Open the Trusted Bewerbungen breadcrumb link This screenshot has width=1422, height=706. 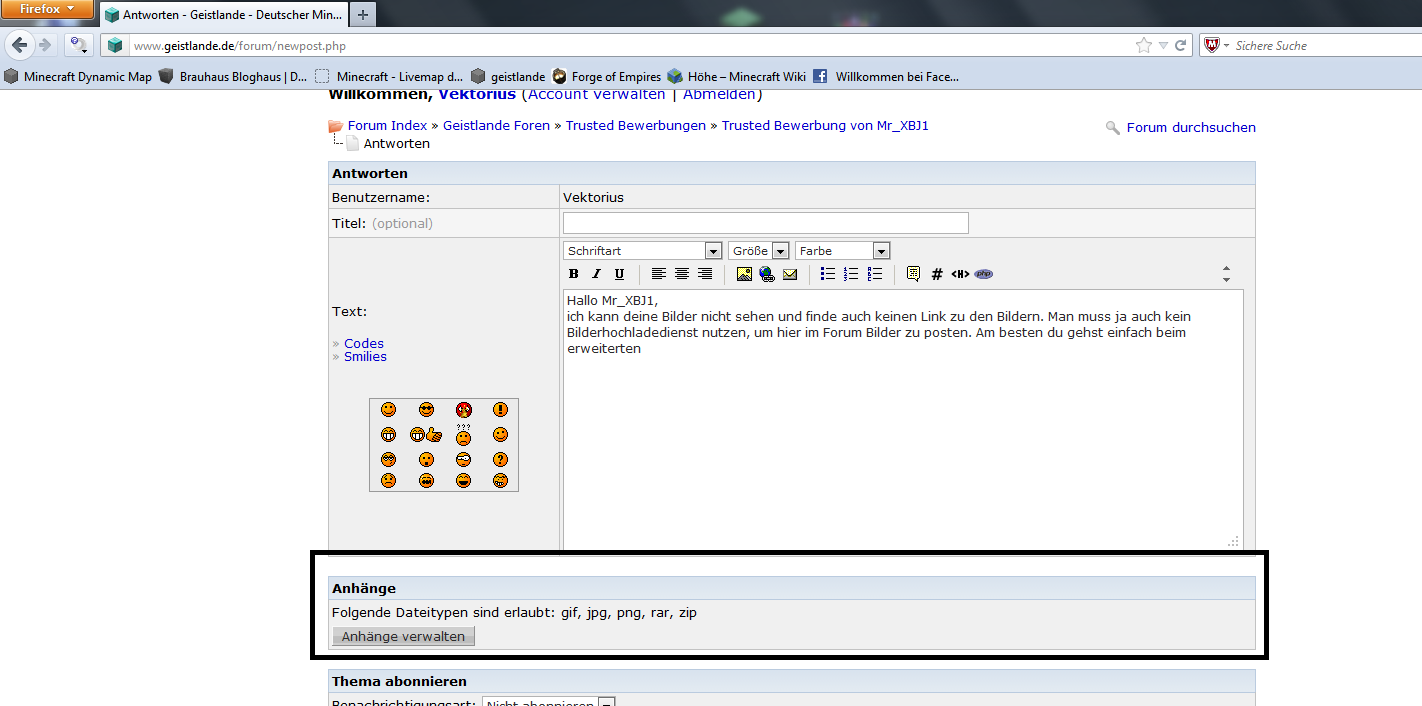coord(636,126)
